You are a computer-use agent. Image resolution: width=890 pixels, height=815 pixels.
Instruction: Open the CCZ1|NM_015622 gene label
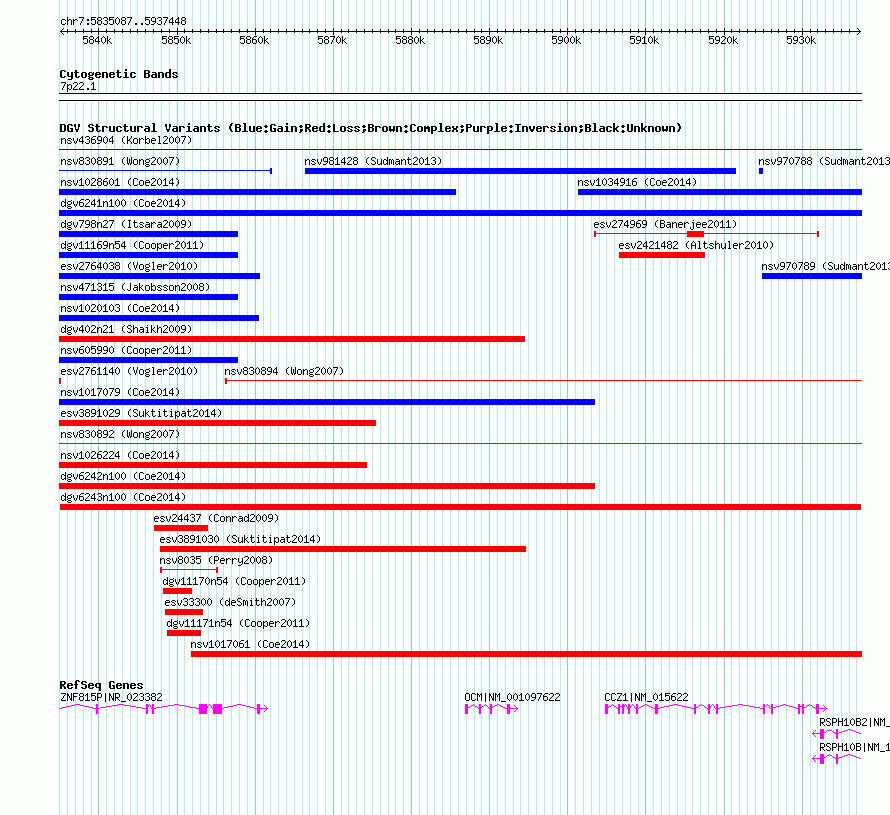646,697
